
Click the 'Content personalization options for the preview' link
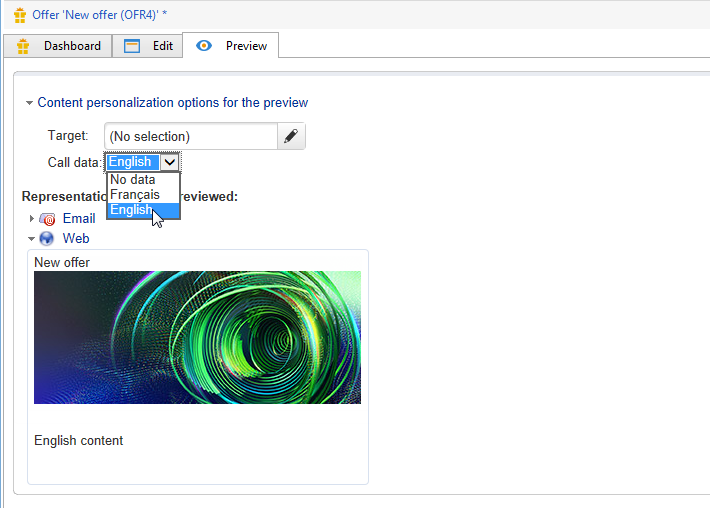click(x=172, y=103)
